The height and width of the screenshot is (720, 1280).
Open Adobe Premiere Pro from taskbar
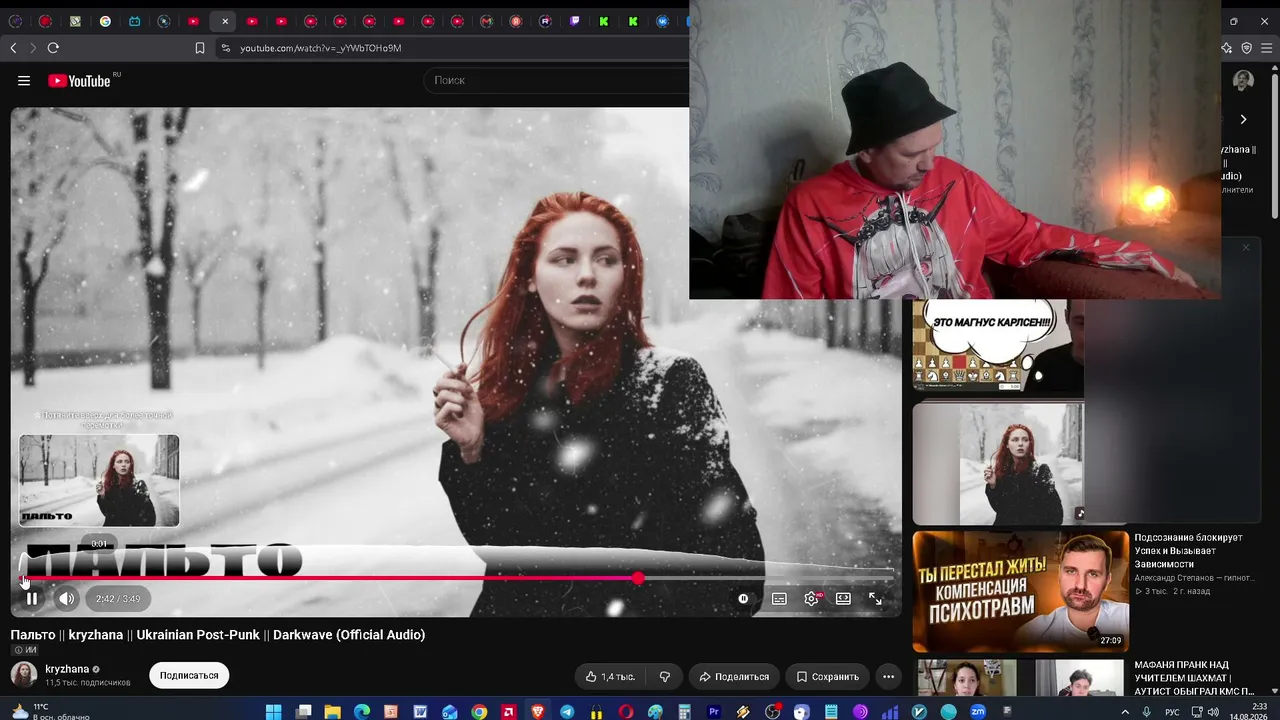click(714, 712)
